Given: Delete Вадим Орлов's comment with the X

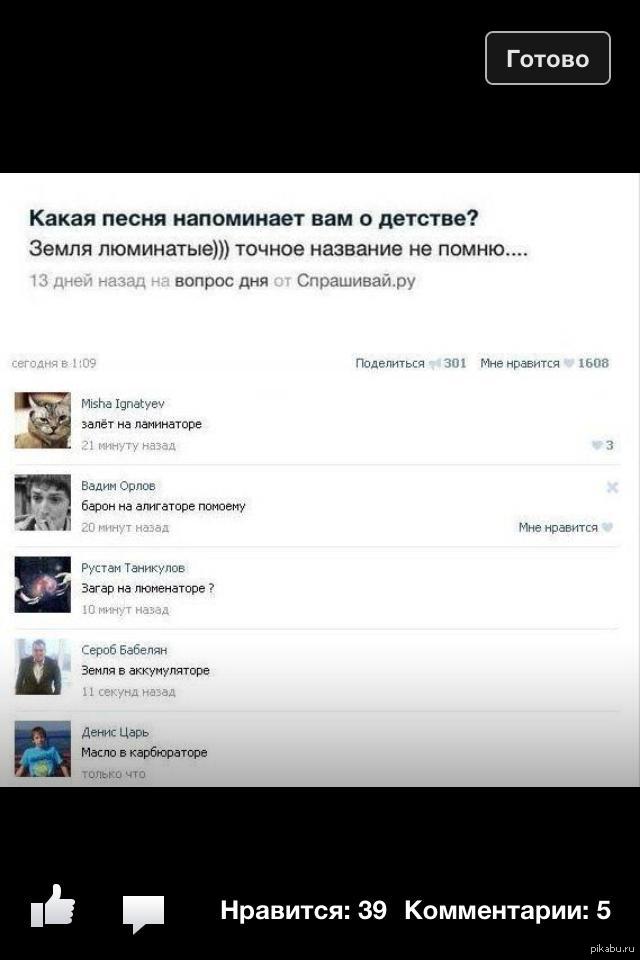Looking at the screenshot, I should [x=612, y=487].
